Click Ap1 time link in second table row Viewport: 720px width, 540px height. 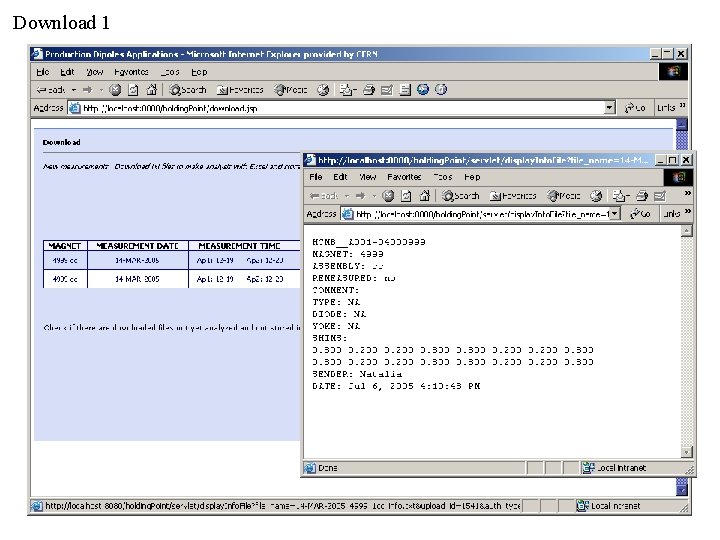[x=215, y=279]
